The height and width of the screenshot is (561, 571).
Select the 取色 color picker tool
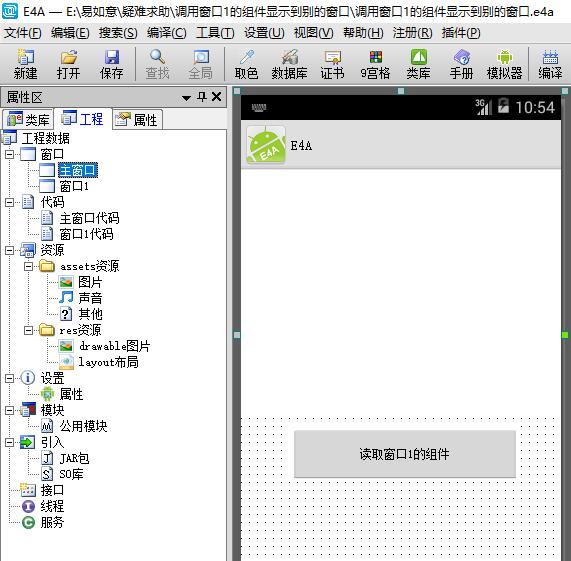(247, 65)
